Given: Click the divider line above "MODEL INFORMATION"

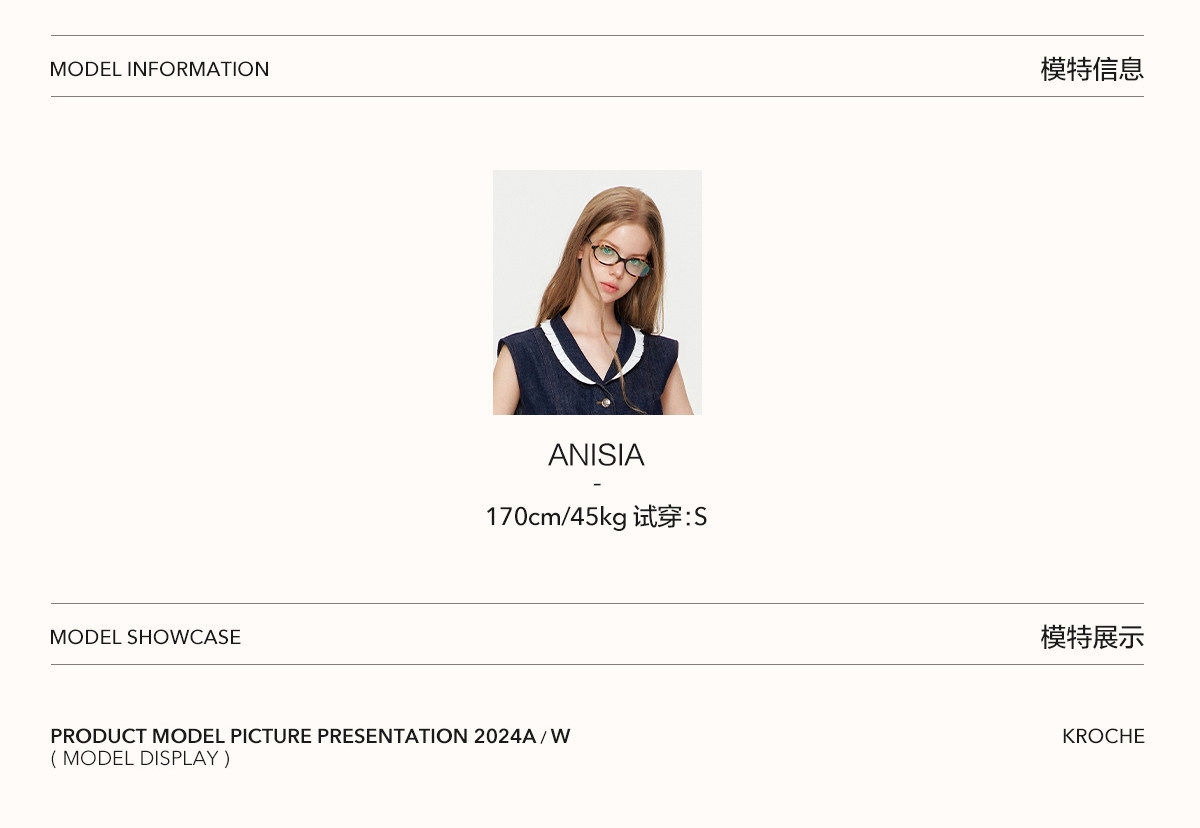Looking at the screenshot, I should click(x=597, y=36).
